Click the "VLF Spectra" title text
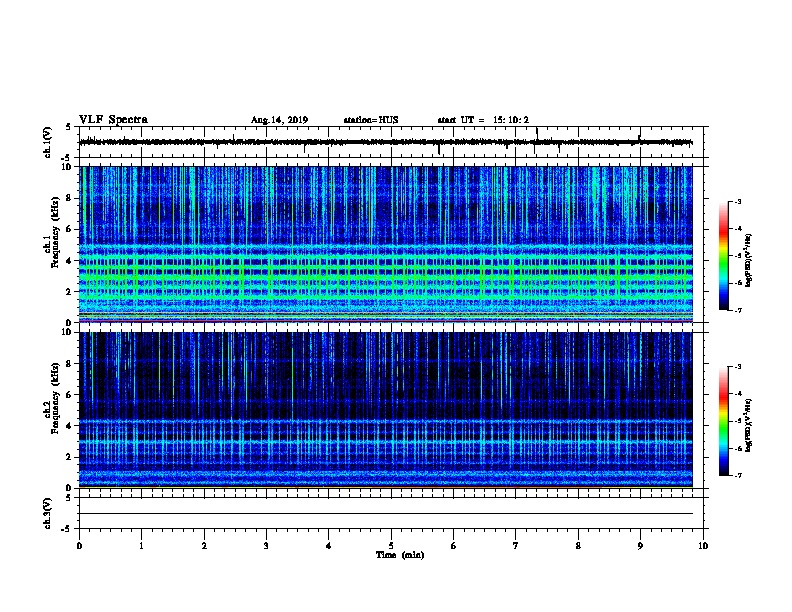The image size is (792, 612). coord(113,120)
